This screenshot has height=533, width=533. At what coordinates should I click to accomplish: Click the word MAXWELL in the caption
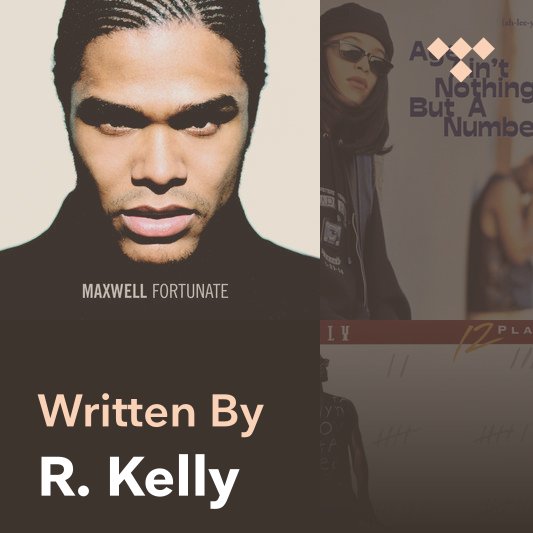pyautogui.click(x=114, y=291)
